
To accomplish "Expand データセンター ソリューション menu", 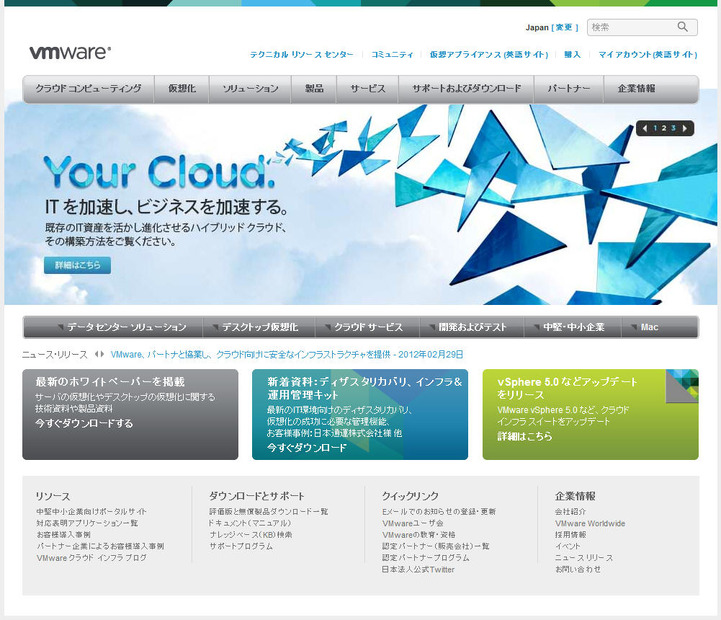I will tap(120, 327).
